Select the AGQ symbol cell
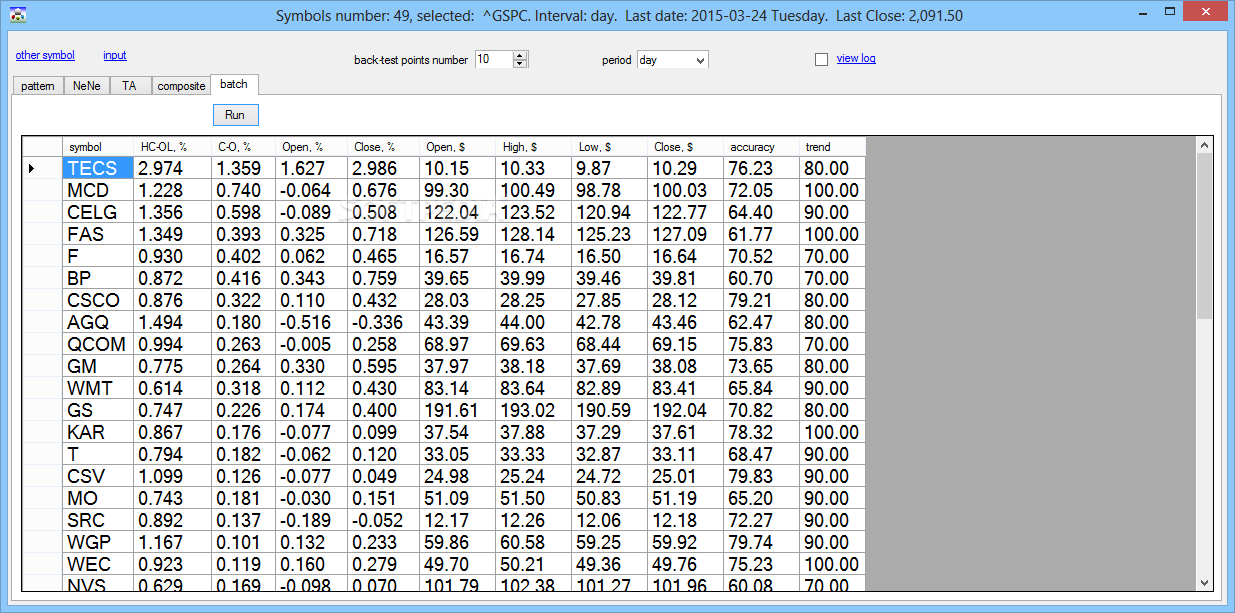This screenshot has height=613, width=1235. point(98,323)
